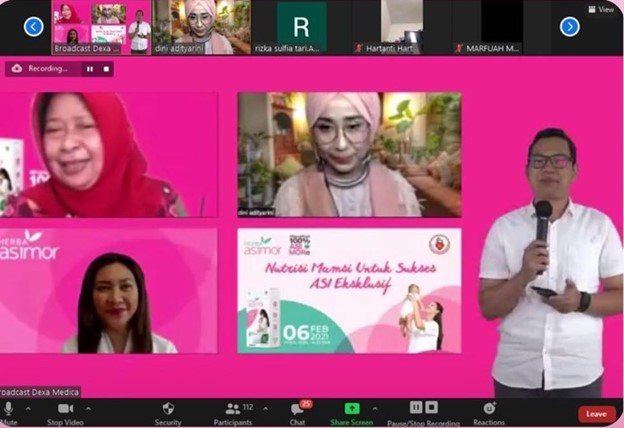Expand Participants options arrow
Image resolution: width=624 pixels, height=428 pixels.
coord(265,409)
